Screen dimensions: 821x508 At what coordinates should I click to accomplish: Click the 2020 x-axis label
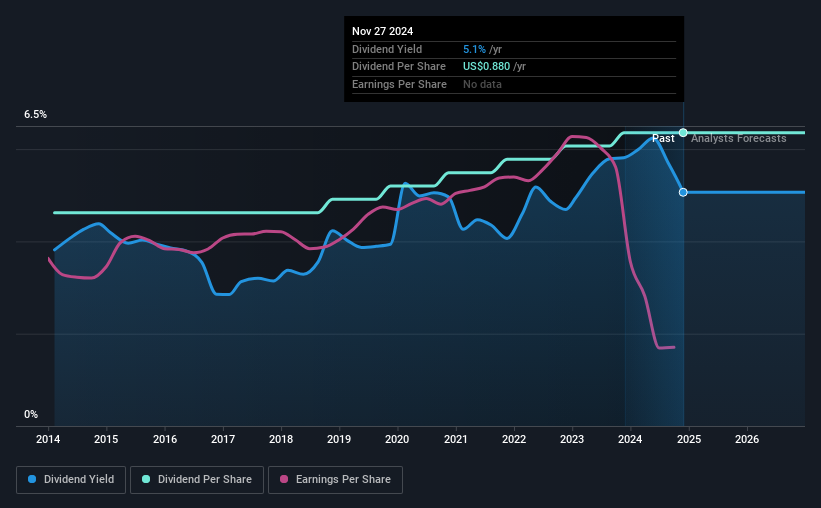[x=397, y=439]
